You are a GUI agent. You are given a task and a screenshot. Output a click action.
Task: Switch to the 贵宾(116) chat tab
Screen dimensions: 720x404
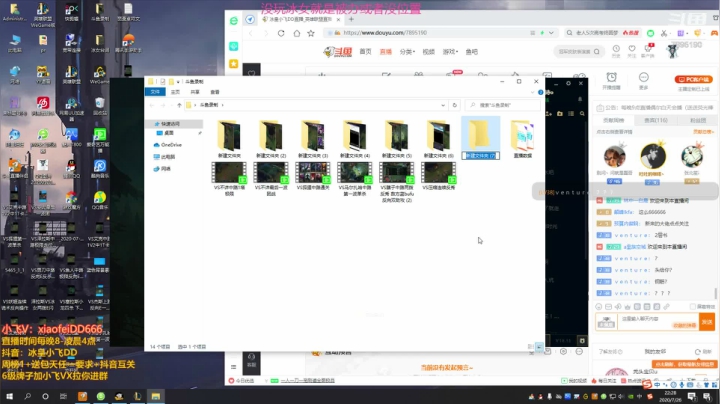click(655, 120)
